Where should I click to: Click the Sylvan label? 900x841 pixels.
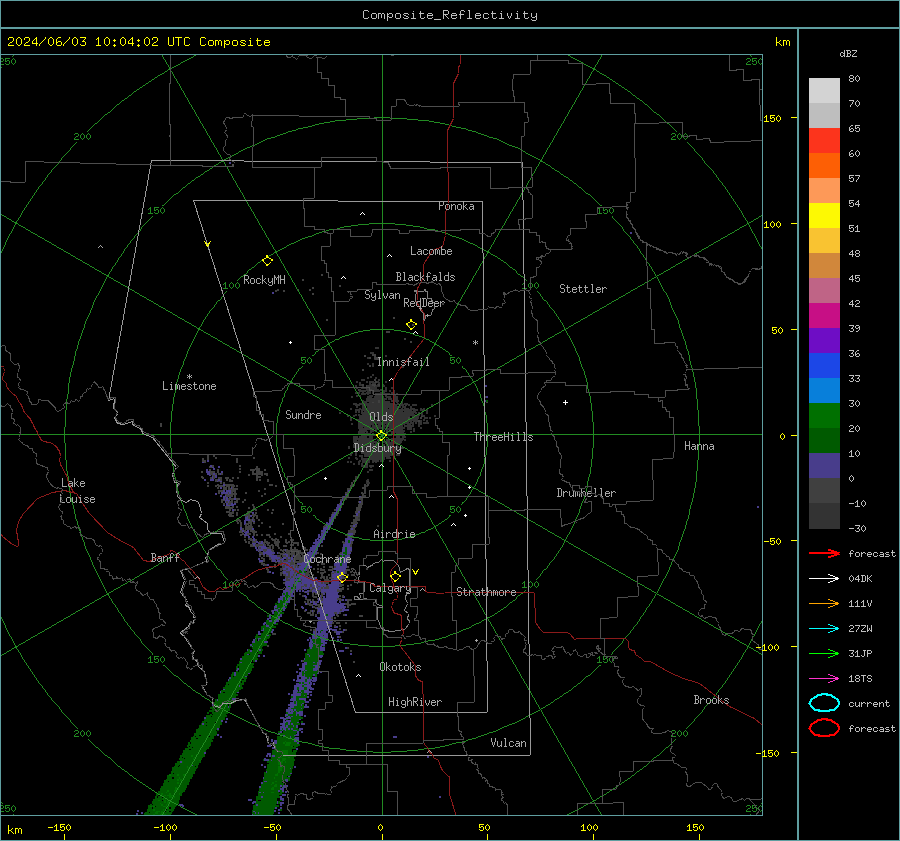(x=382, y=295)
